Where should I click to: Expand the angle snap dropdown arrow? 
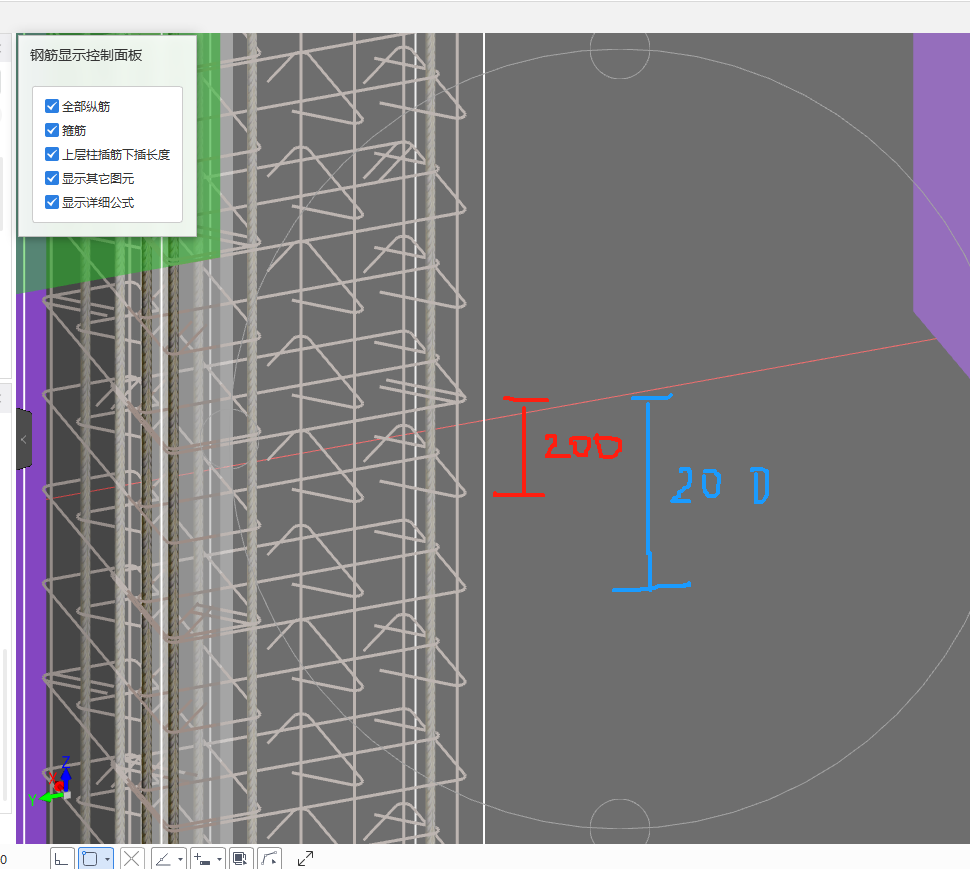click(x=181, y=859)
